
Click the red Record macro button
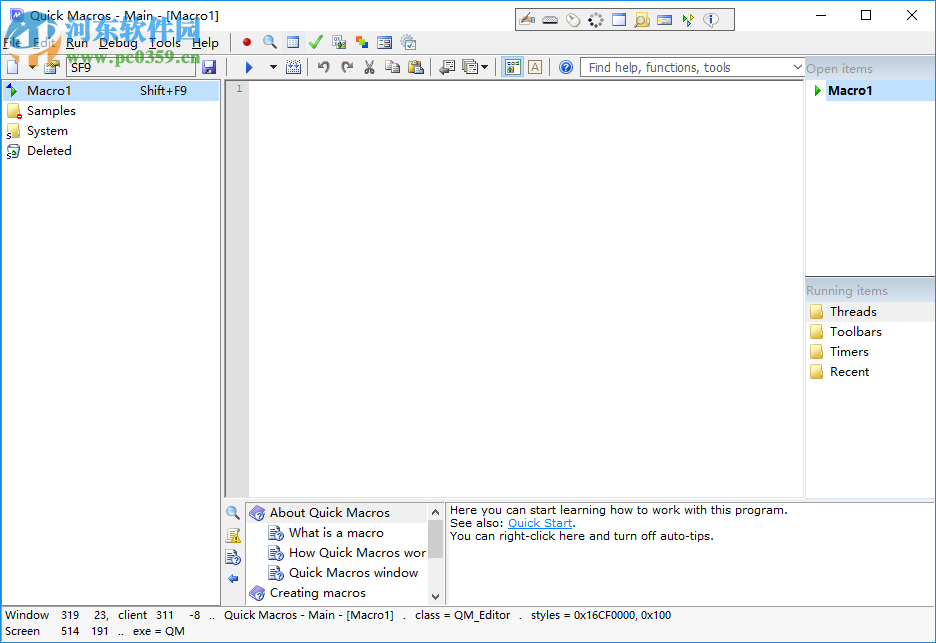tap(247, 42)
